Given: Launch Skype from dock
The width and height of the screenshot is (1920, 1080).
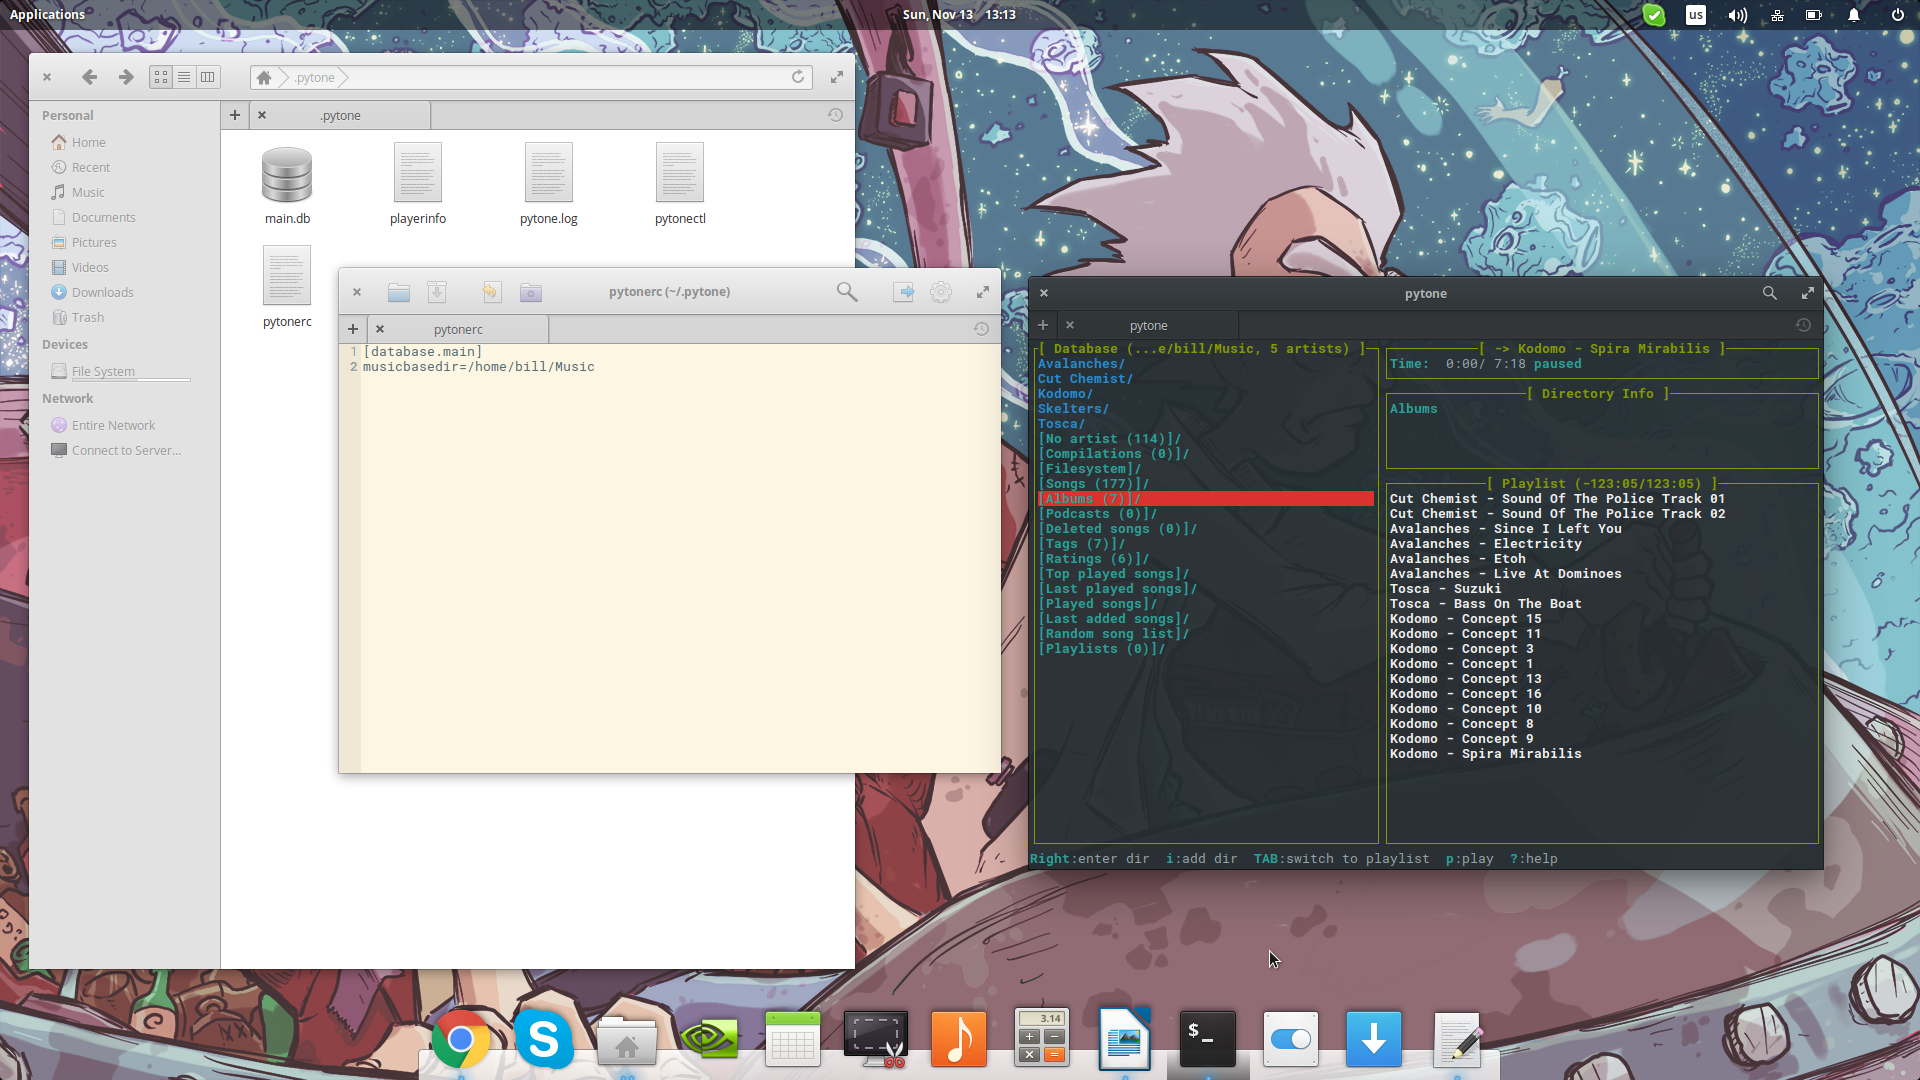Looking at the screenshot, I should coord(543,1039).
